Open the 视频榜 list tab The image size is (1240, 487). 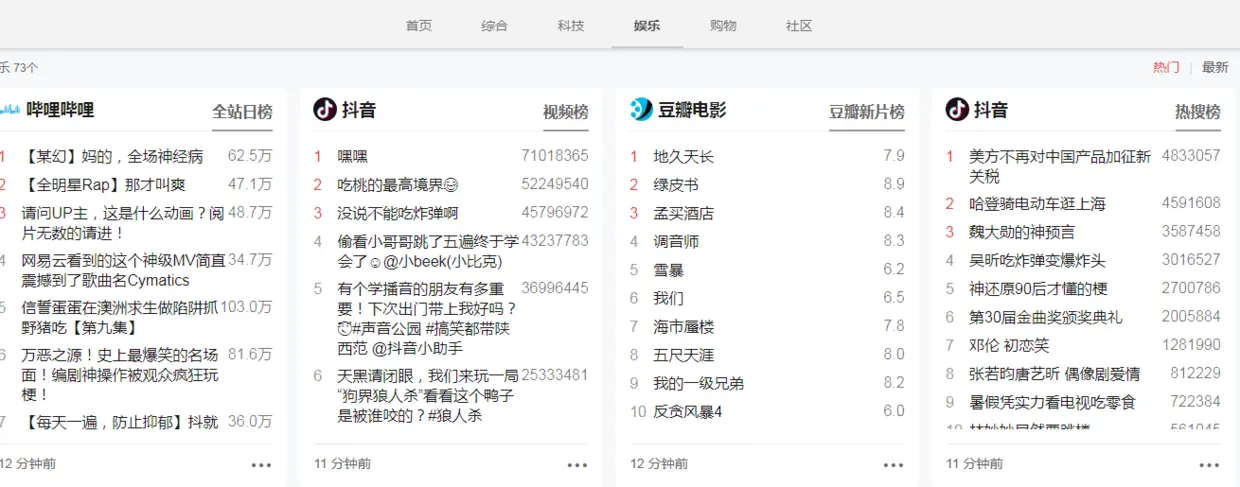pos(566,112)
